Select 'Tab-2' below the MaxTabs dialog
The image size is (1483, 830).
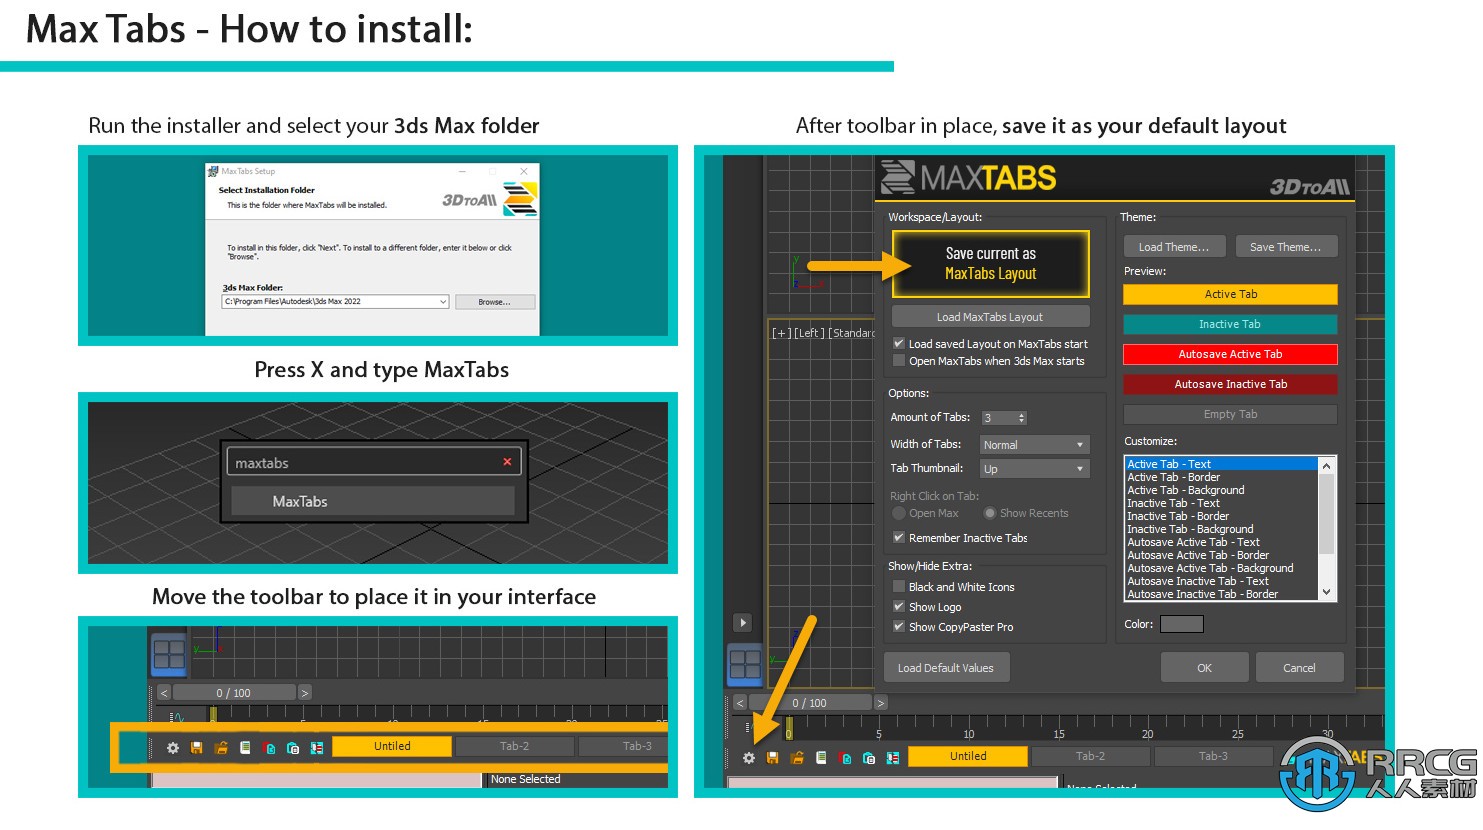point(1090,756)
